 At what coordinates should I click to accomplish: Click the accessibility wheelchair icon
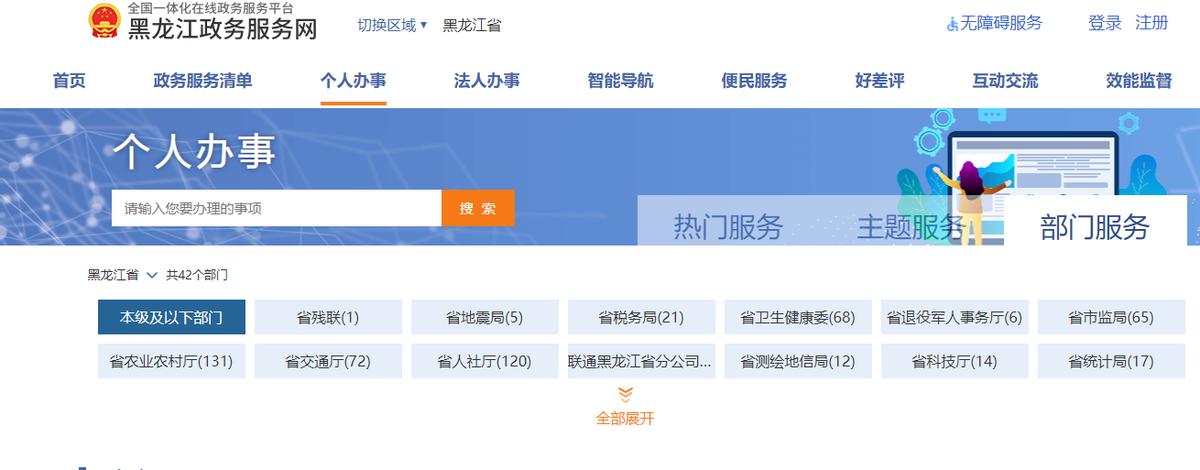[952, 24]
